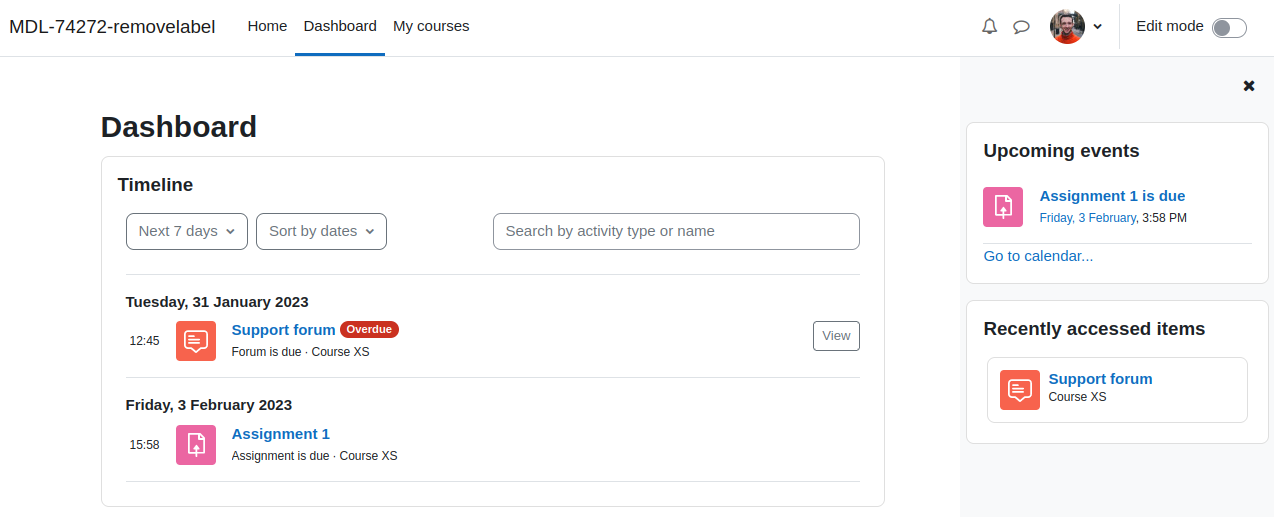This screenshot has height=517, width=1274.
Task: Click the Assignment 1 icon in Timeline
Action: 196,445
